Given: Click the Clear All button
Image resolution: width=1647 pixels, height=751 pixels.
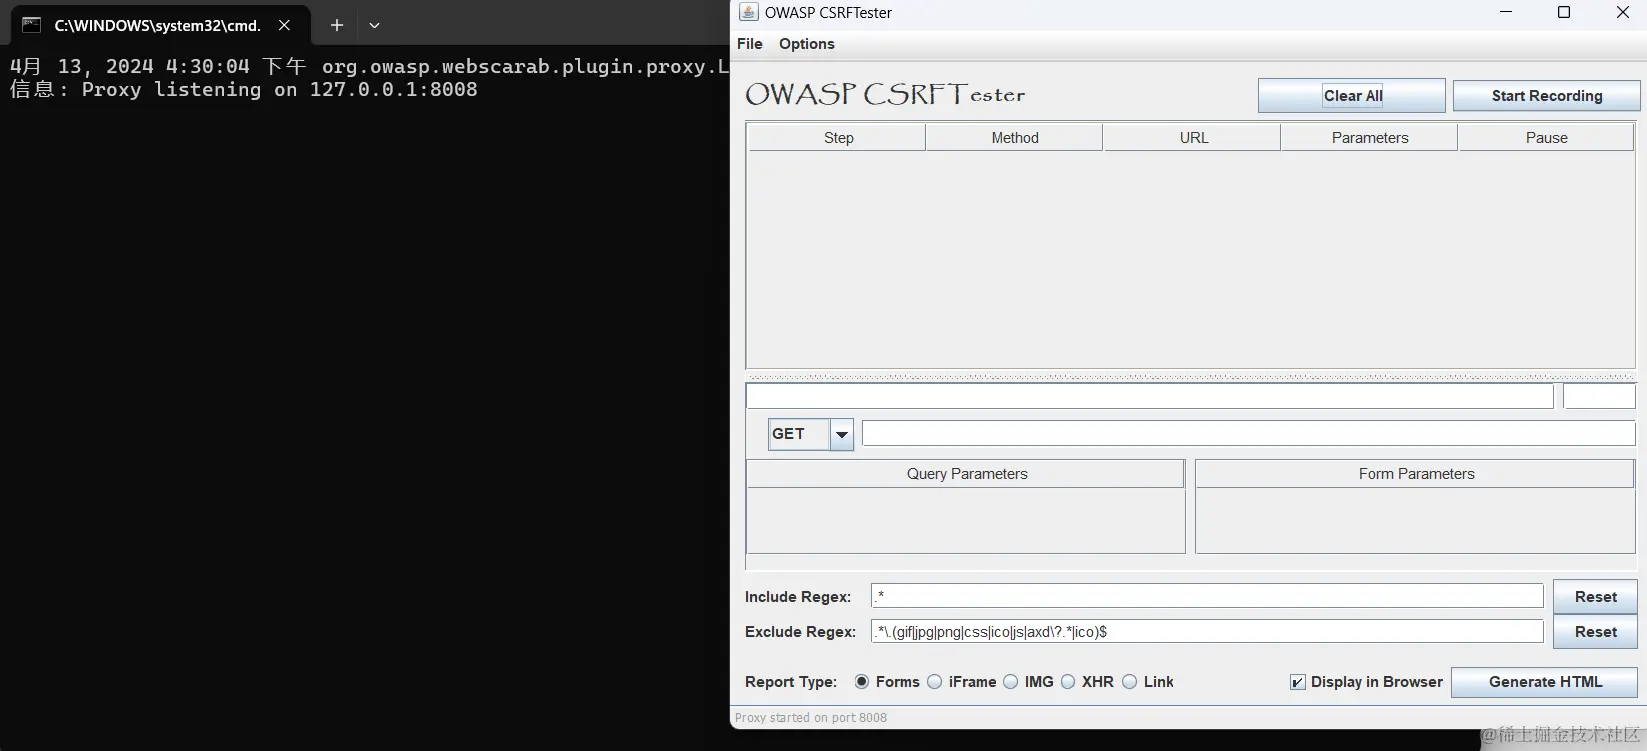Looking at the screenshot, I should pyautogui.click(x=1352, y=96).
